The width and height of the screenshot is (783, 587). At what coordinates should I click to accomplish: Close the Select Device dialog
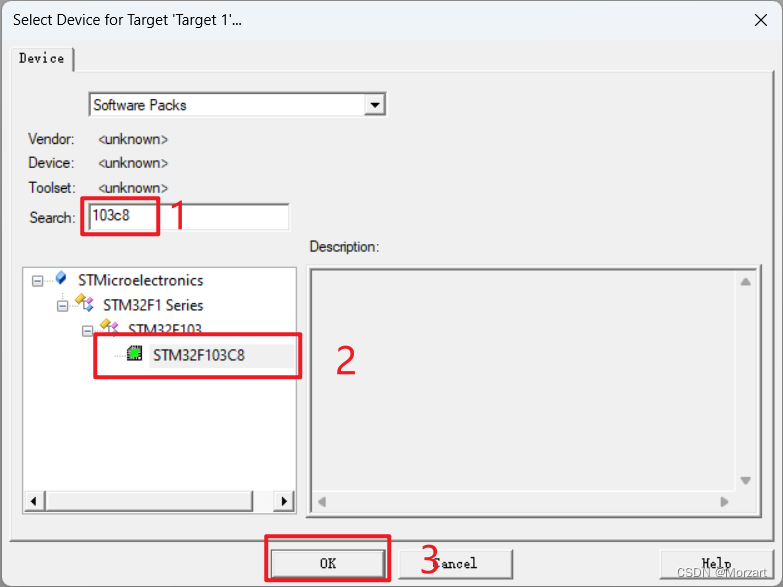click(x=761, y=20)
